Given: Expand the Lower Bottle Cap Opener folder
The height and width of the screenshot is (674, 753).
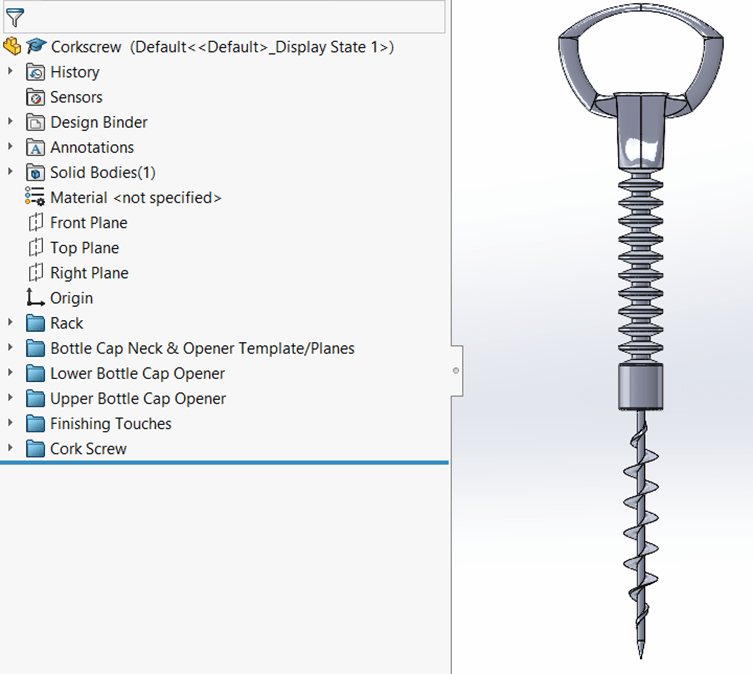Looking at the screenshot, I should [x=11, y=373].
